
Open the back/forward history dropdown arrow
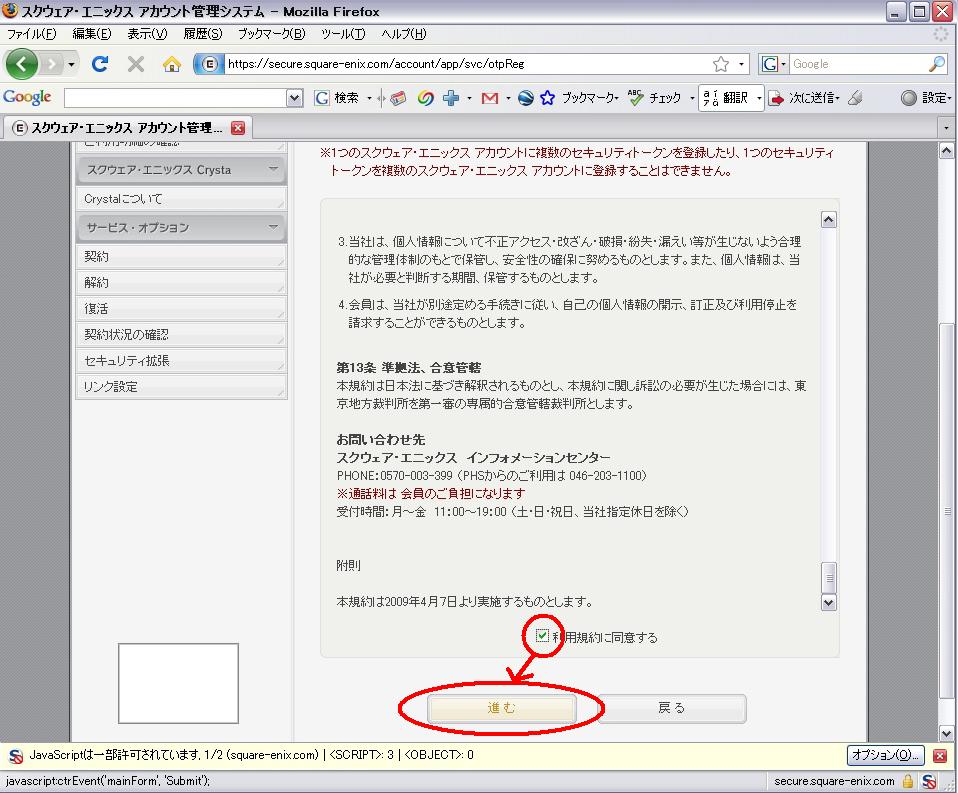coord(71,64)
